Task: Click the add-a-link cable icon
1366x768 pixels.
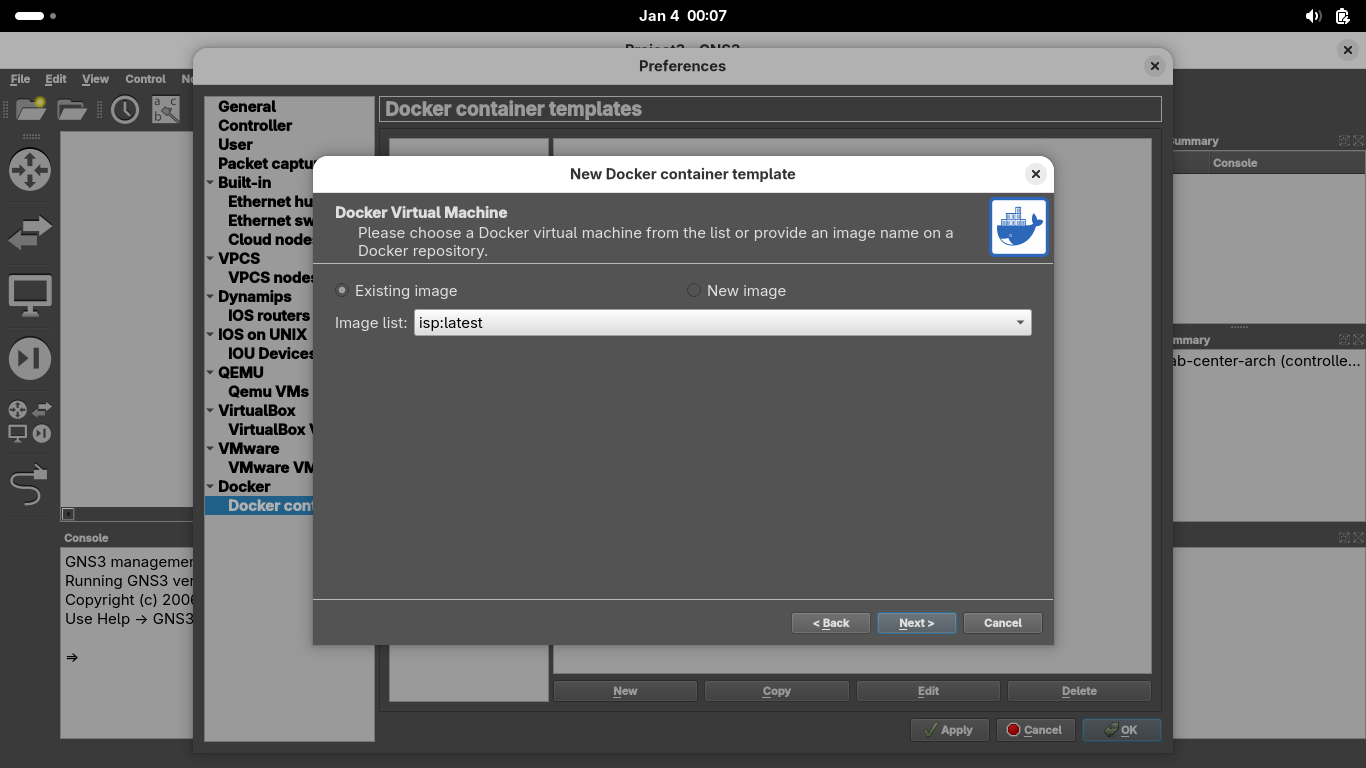Action: [29, 486]
